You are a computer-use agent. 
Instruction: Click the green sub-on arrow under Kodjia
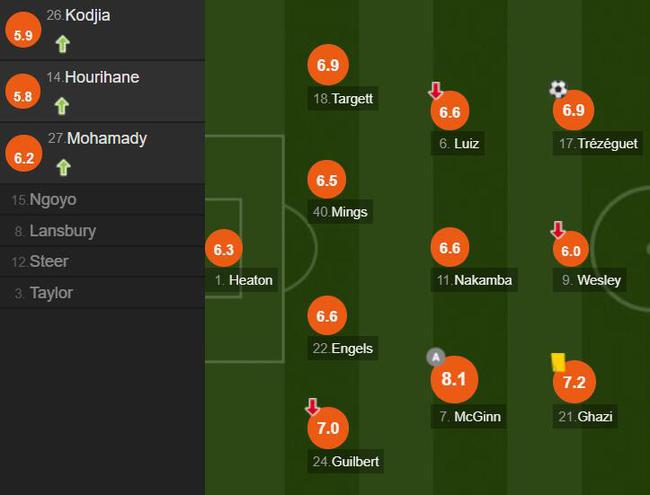tap(63, 44)
